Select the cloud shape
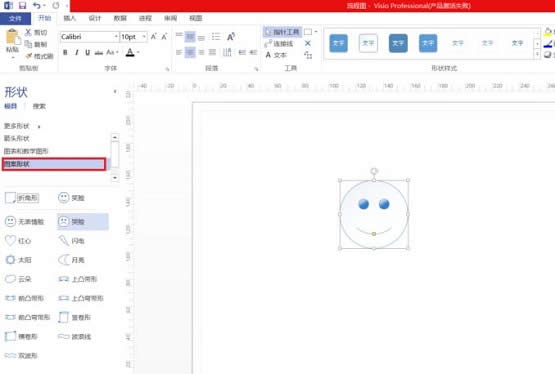Image resolution: width=555 pixels, height=374 pixels. (x=18, y=279)
